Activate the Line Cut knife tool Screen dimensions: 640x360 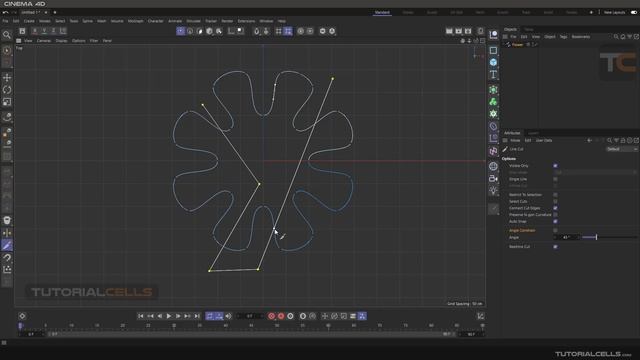[7, 245]
